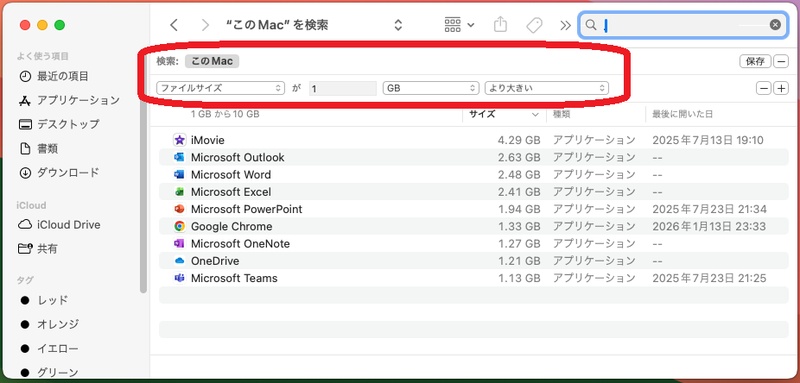Click the Microsoft Excel icon
This screenshot has width=800, height=383.
coord(179,192)
